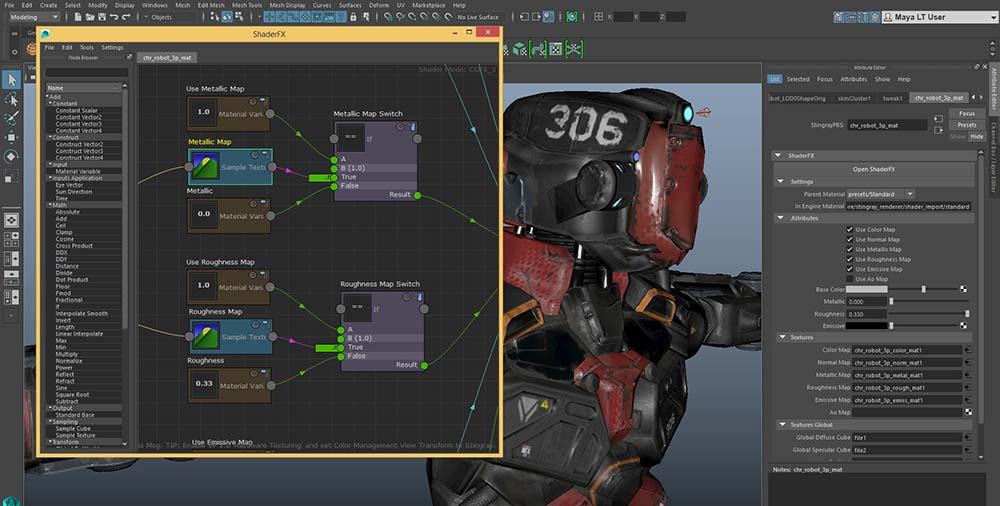Disable the Use Color Map checkbox
Screen dimensions: 1000x506
(x=849, y=230)
